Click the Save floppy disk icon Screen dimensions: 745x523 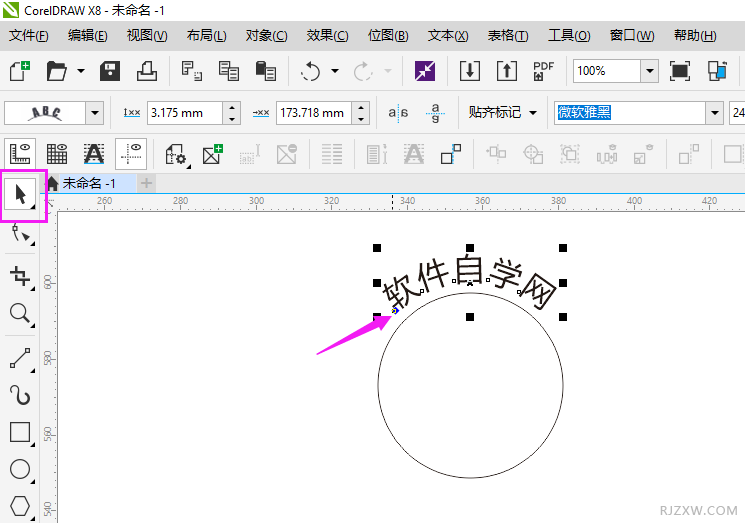pos(110,71)
